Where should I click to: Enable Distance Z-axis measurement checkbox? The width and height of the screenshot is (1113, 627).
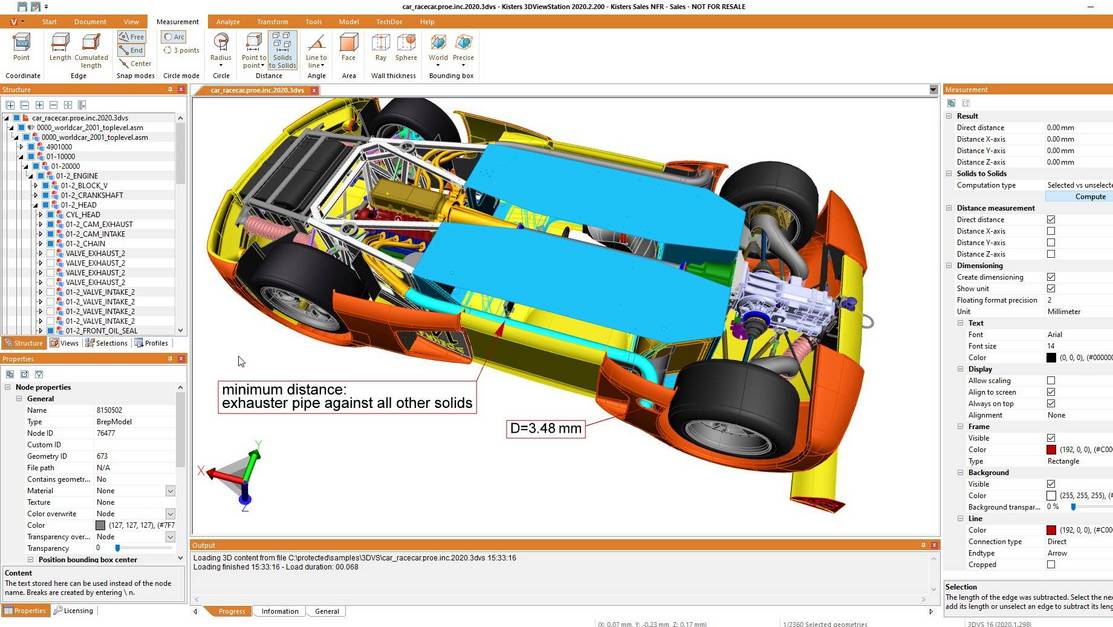pos(1051,253)
